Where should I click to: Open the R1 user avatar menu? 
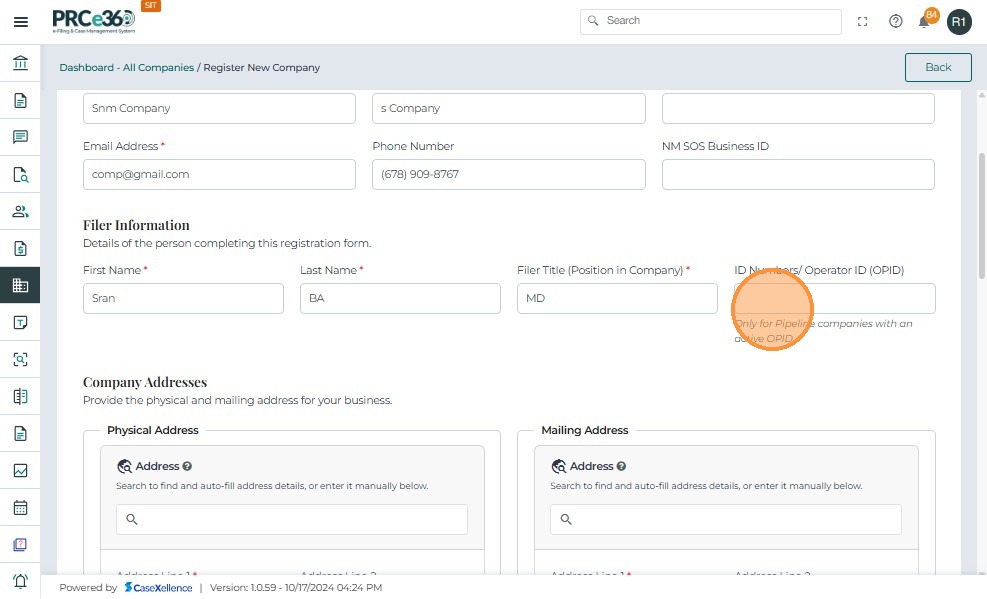959,22
